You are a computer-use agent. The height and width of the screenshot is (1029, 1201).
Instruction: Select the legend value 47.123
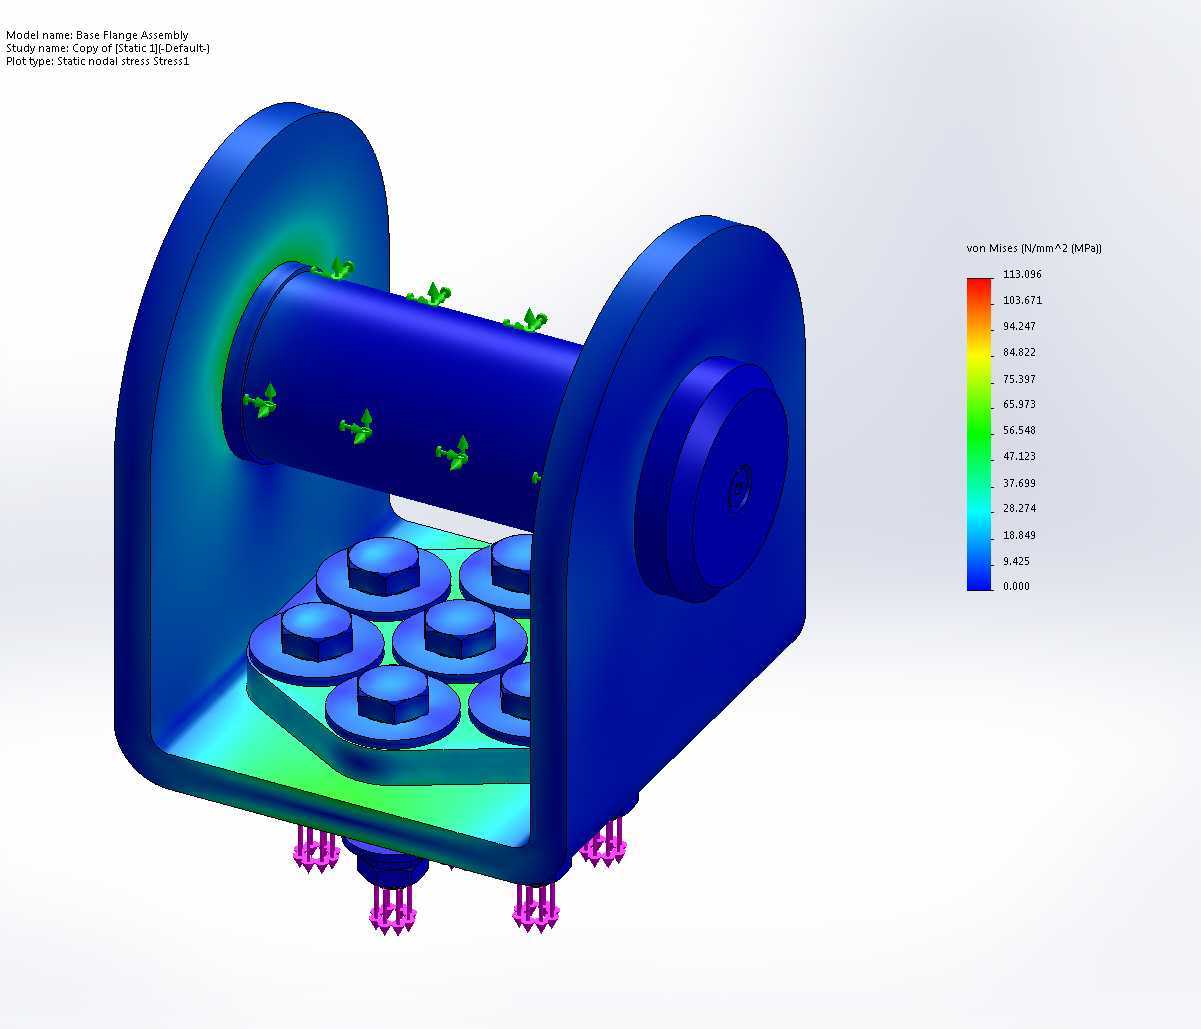click(1020, 456)
